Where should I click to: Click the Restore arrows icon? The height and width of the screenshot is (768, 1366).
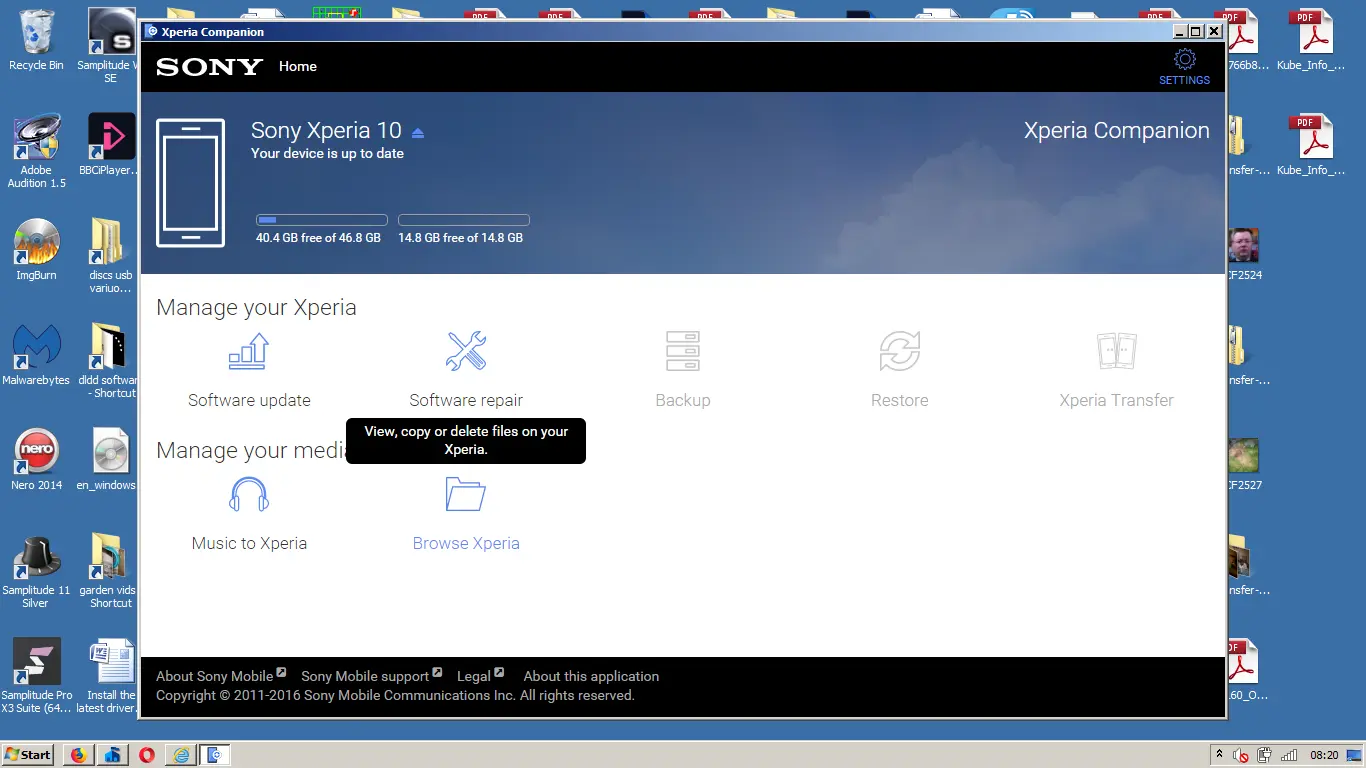[x=899, y=352]
